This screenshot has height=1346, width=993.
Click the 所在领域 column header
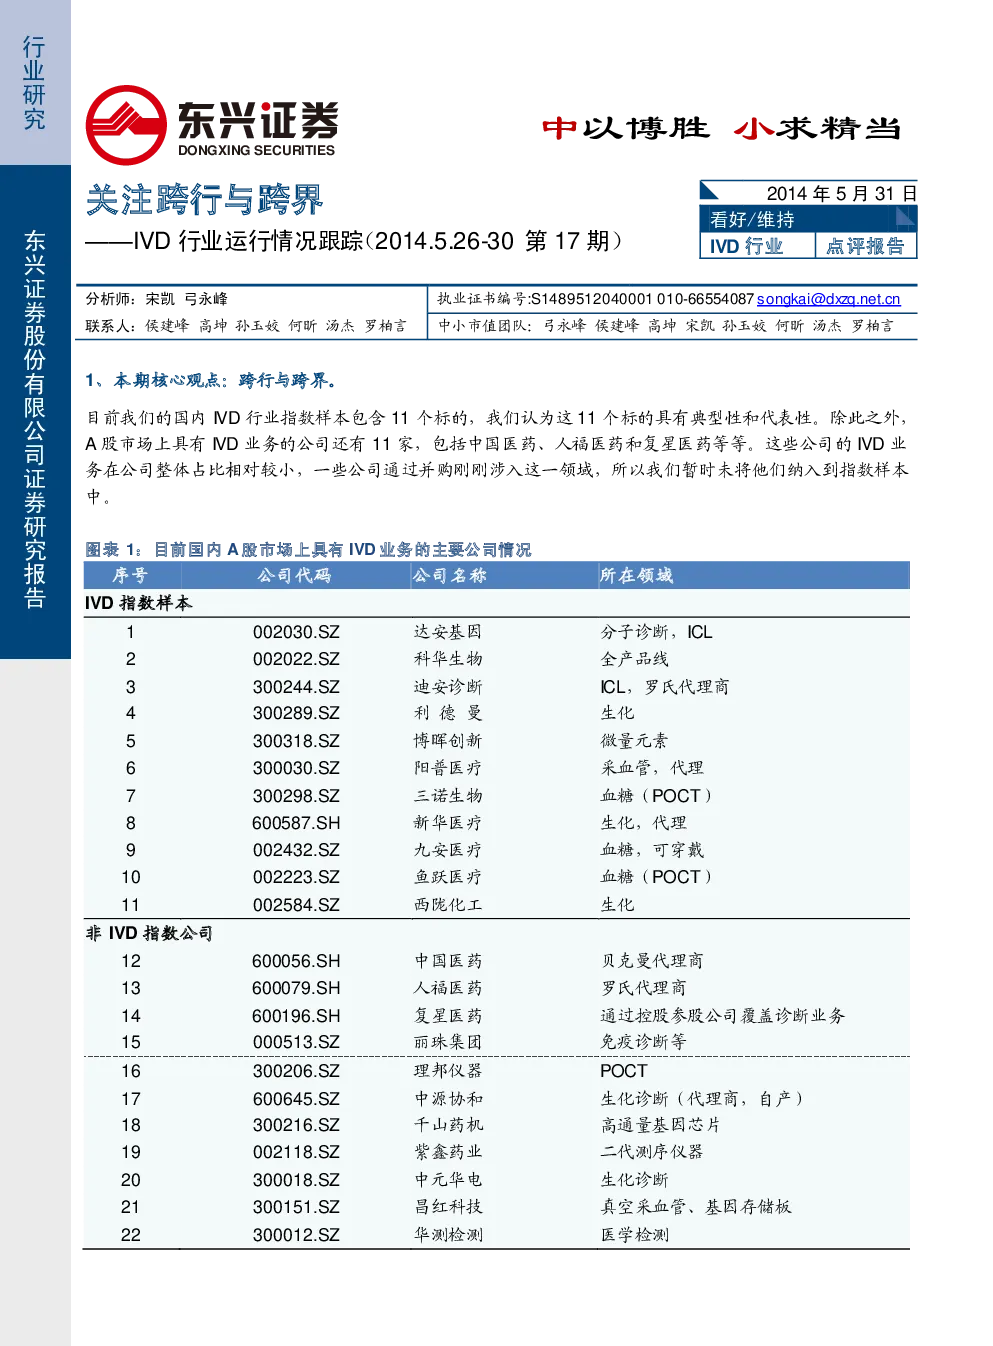tap(636, 575)
